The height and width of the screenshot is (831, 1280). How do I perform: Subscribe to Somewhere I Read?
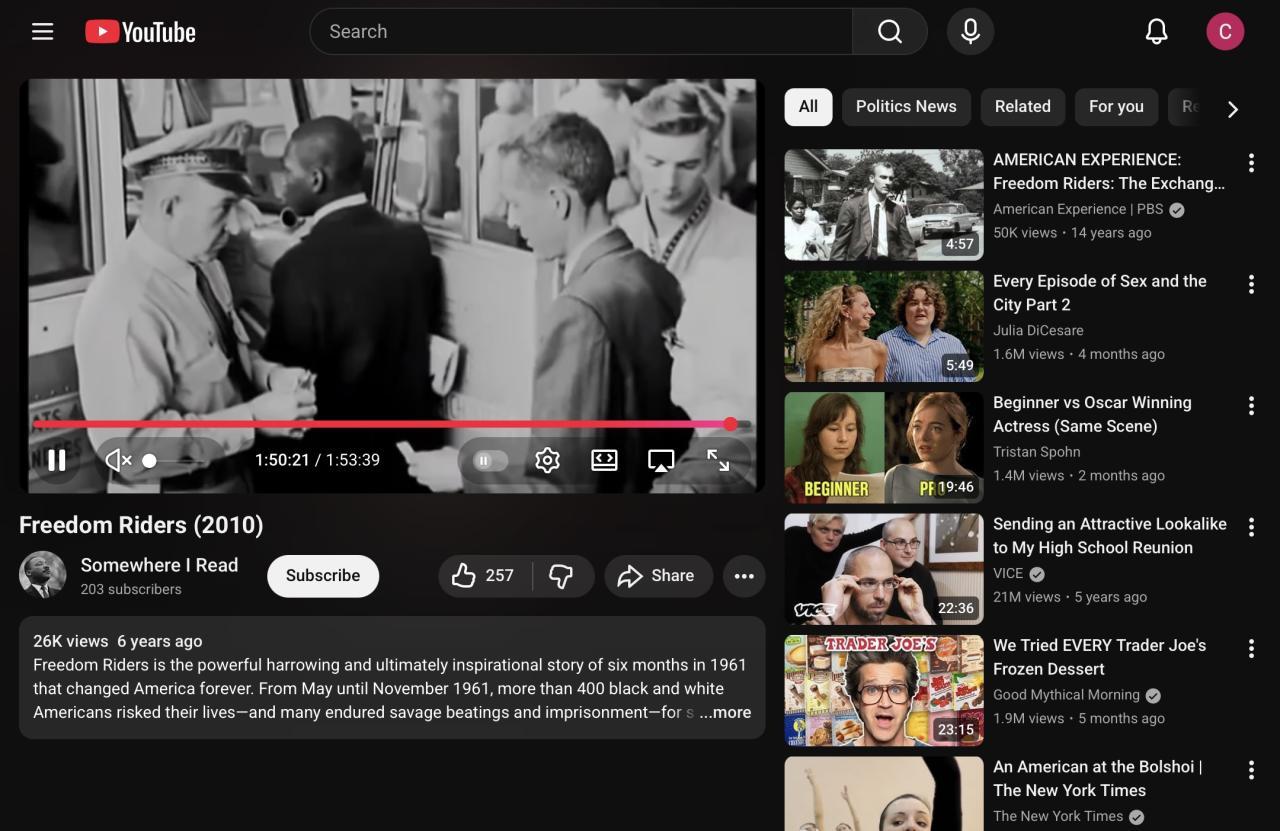pos(323,576)
